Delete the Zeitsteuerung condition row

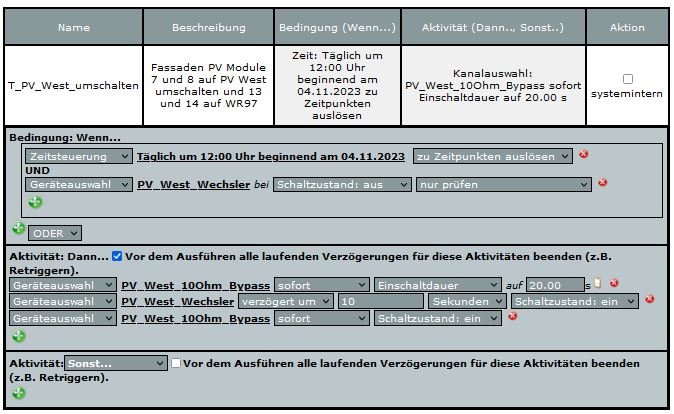[583, 156]
